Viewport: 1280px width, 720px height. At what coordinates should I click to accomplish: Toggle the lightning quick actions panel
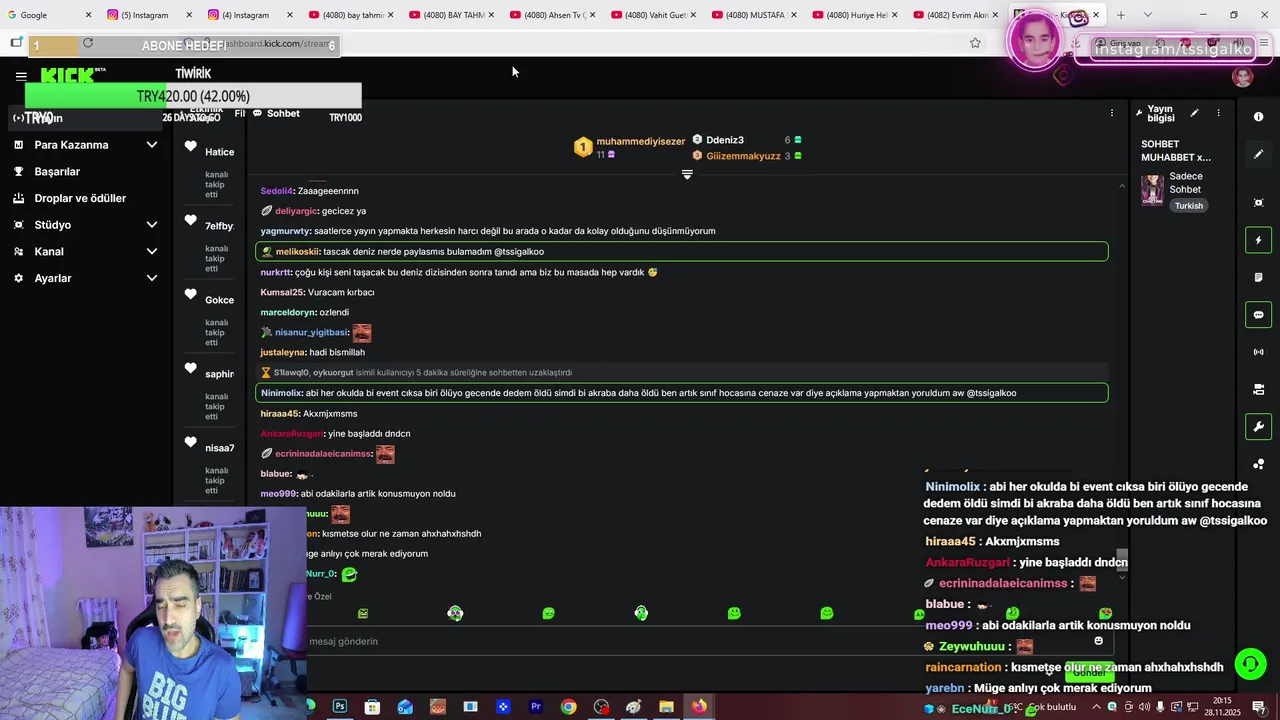coord(1258,240)
